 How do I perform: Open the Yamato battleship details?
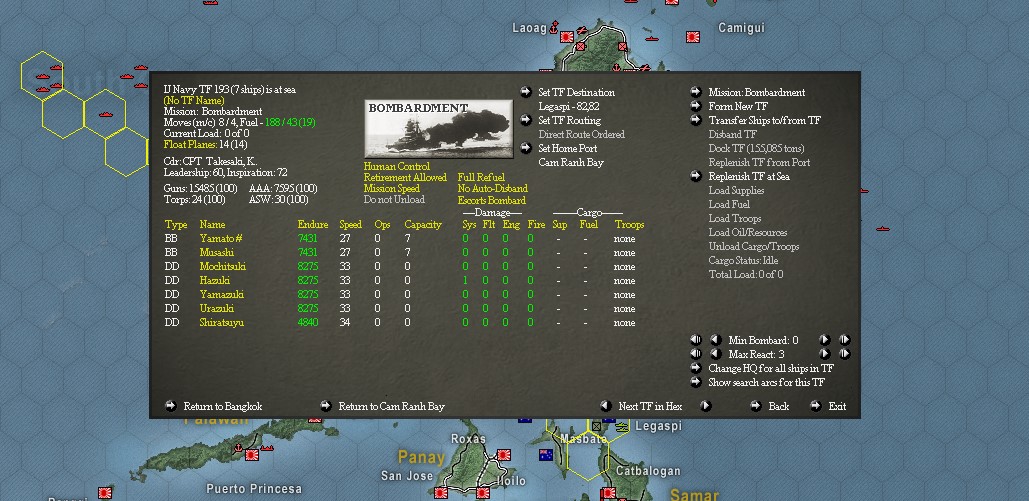point(221,238)
